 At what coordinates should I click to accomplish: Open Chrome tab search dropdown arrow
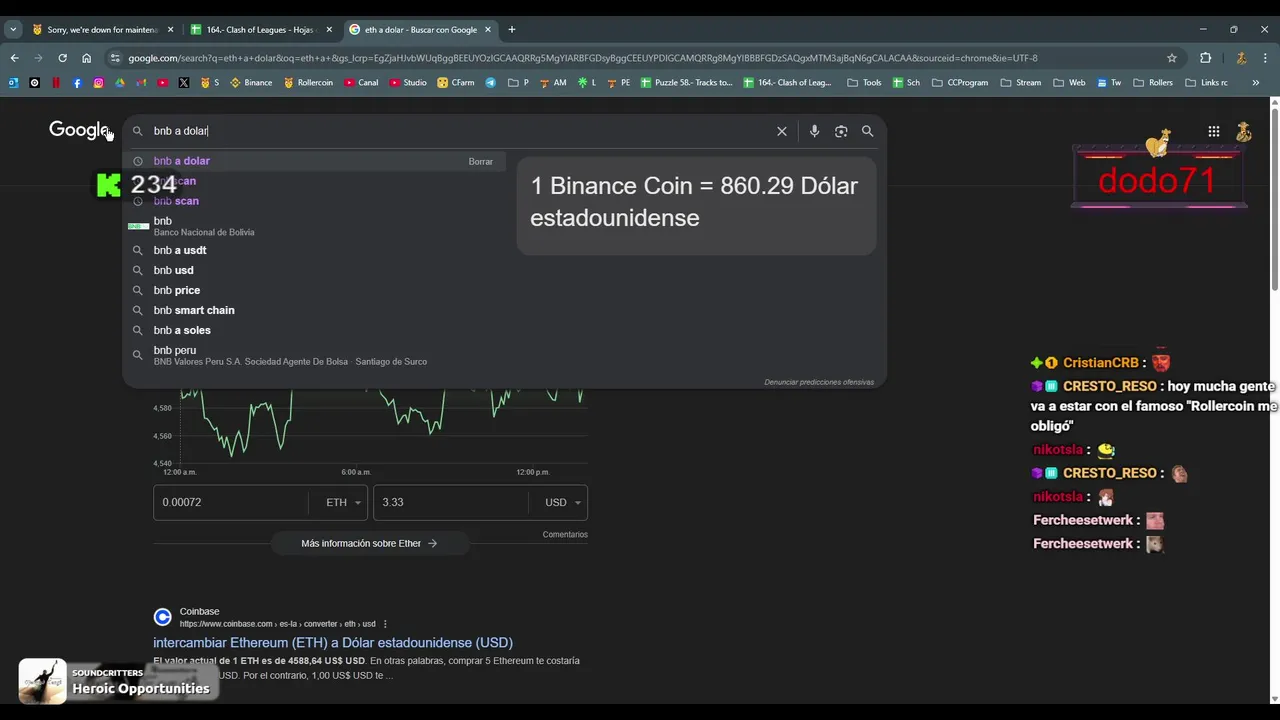pos(13,29)
